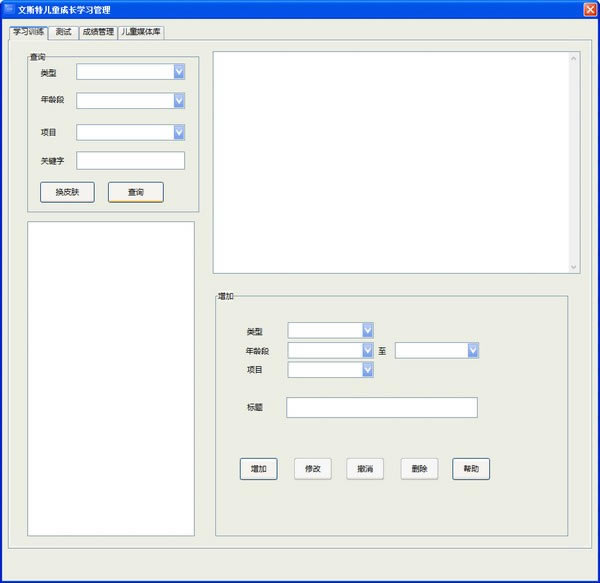This screenshot has height=583, width=600.
Task: Open help with the 帮助 button
Action: (471, 469)
